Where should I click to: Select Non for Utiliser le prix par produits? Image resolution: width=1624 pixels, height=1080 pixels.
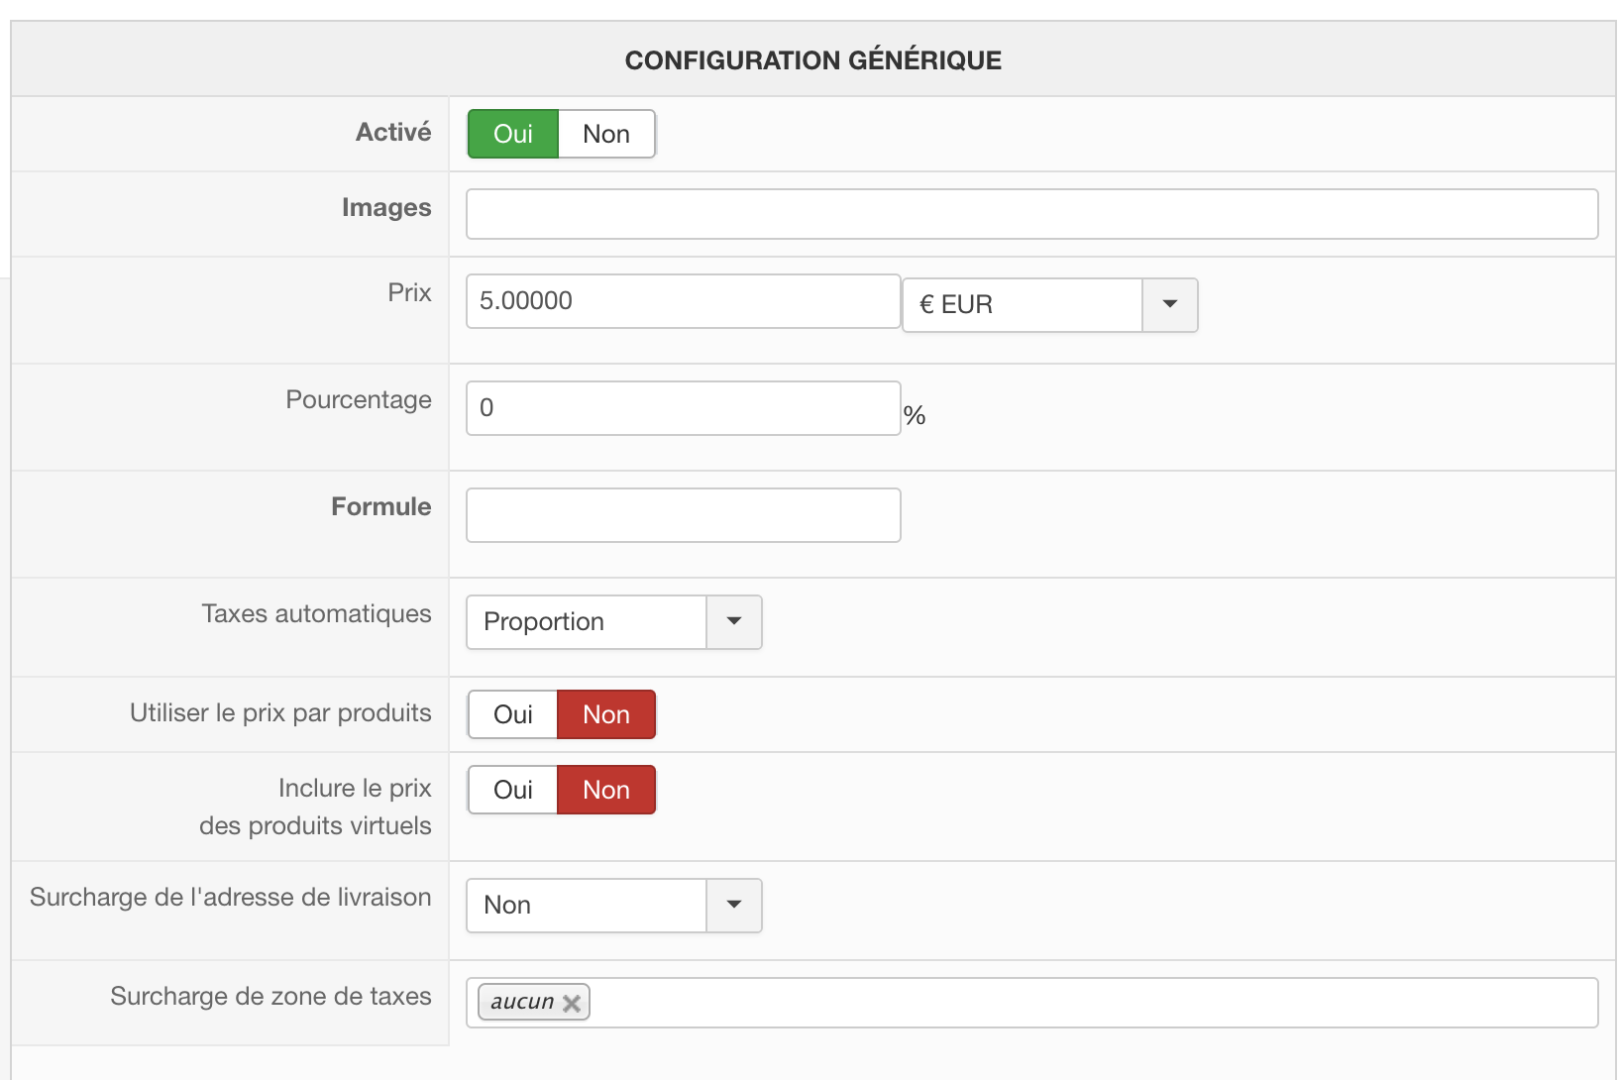[606, 715]
